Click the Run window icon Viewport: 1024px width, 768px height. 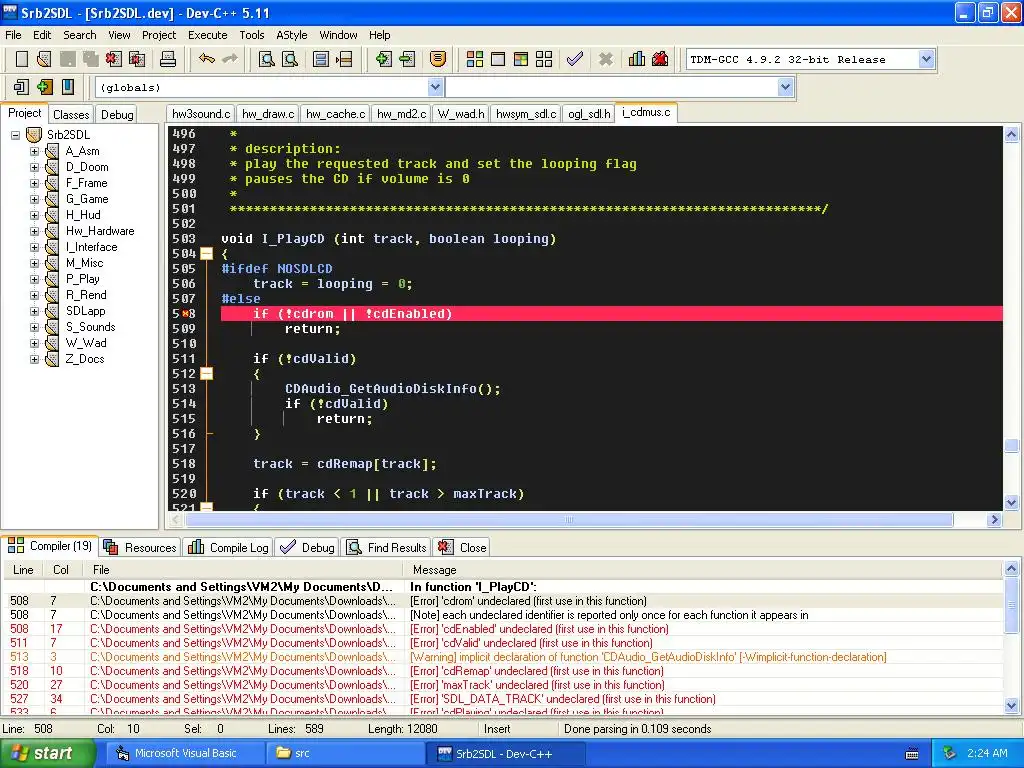click(498, 59)
